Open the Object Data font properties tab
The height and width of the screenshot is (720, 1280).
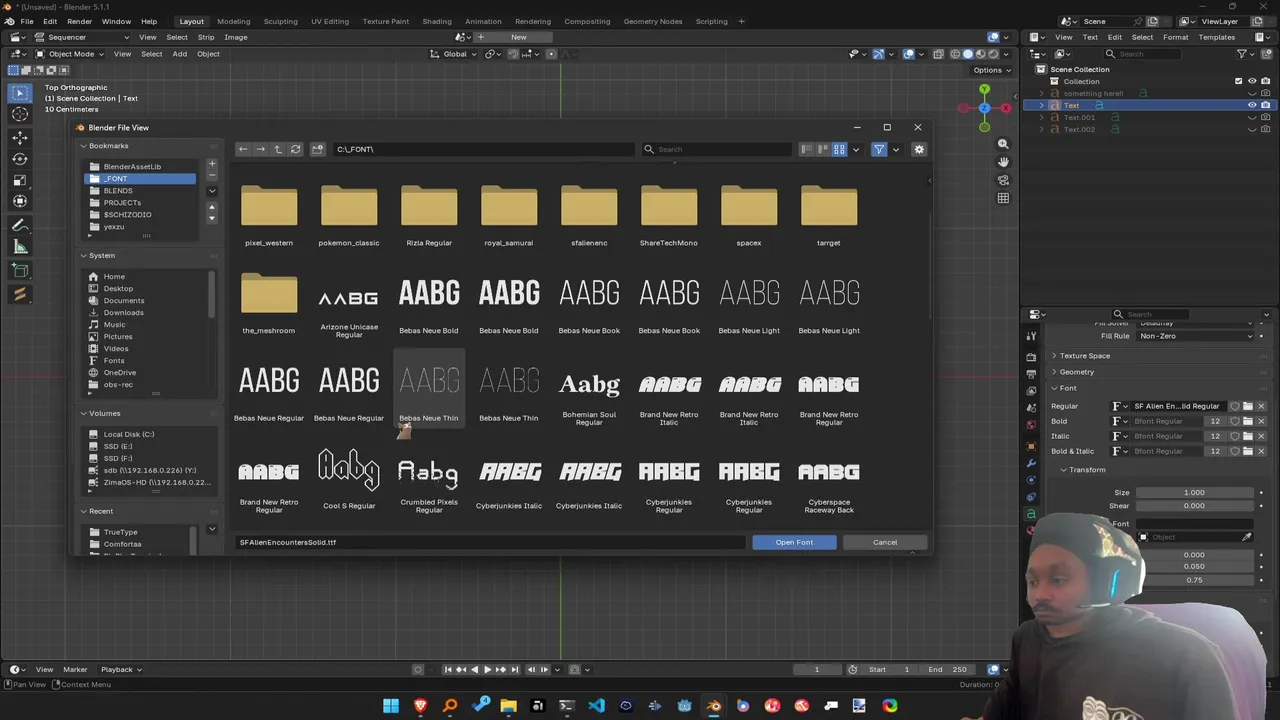tap(1031, 513)
